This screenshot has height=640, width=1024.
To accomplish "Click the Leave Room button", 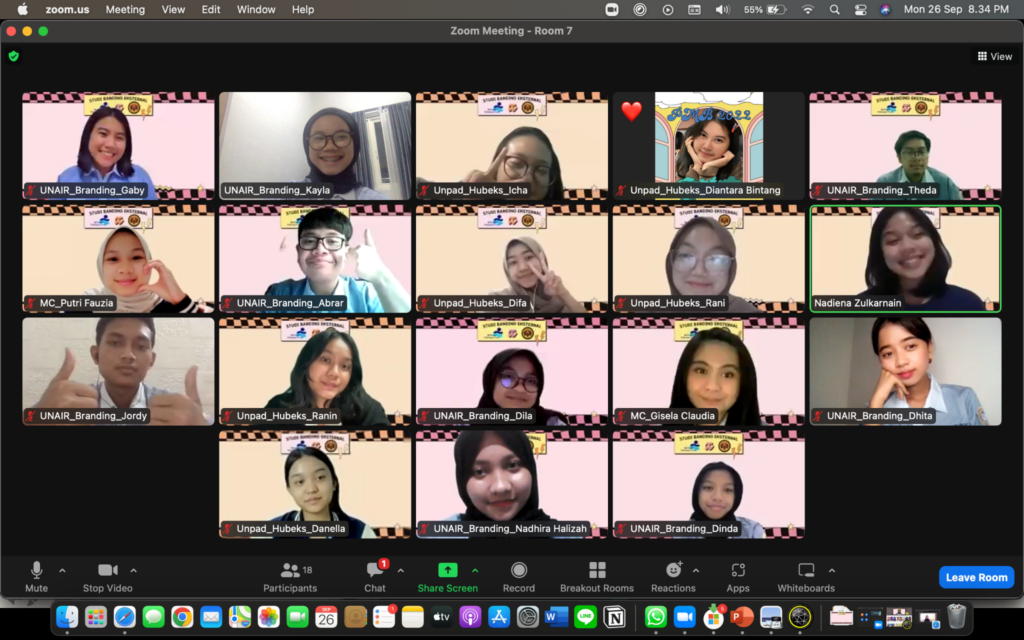I will tap(976, 577).
